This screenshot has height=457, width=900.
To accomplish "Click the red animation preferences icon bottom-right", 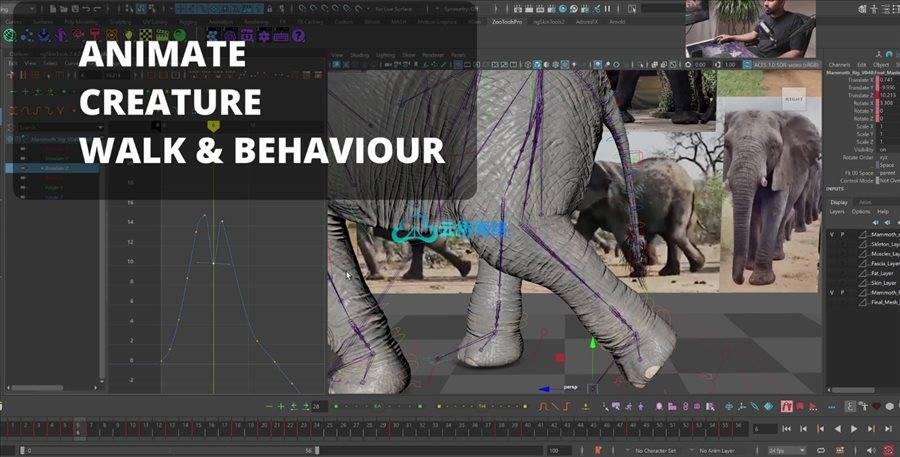I will pyautogui.click(x=889, y=451).
